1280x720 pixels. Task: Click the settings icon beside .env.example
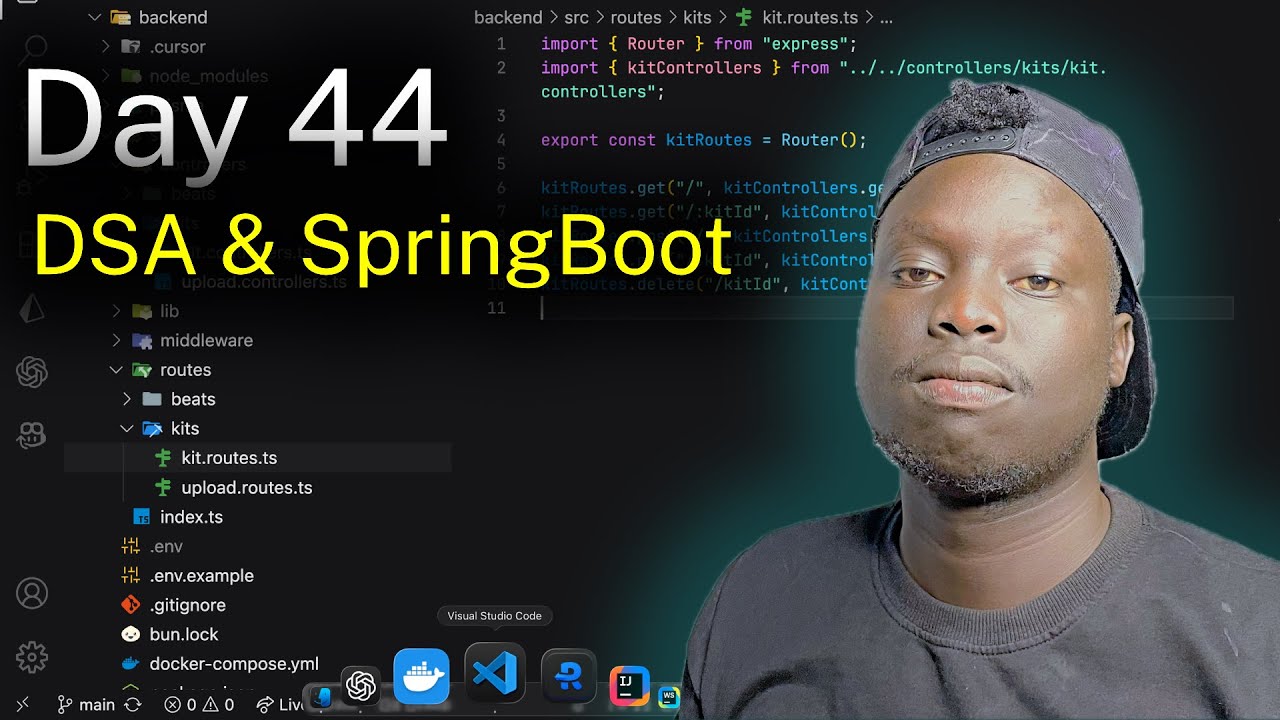tap(131, 576)
